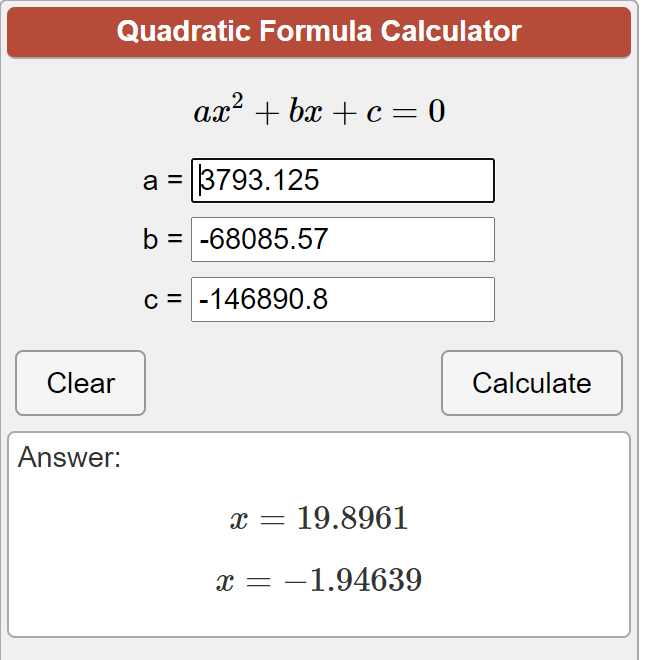
Task: Select the c value input field
Action: click(343, 299)
